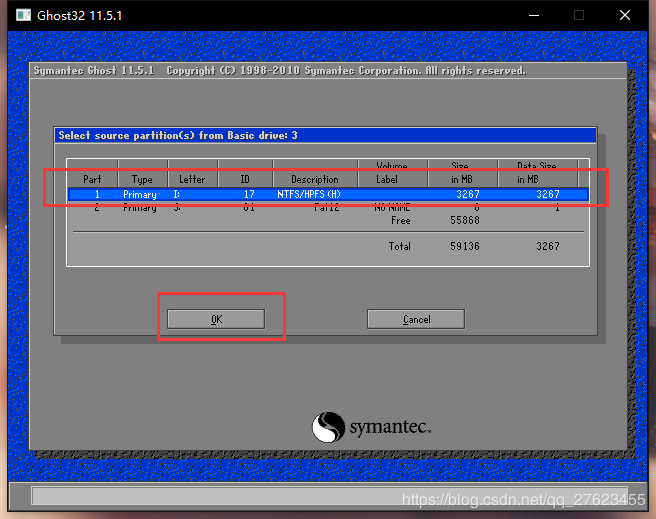Minimize the Ghost32 window
The width and height of the screenshot is (656, 519).
click(534, 15)
